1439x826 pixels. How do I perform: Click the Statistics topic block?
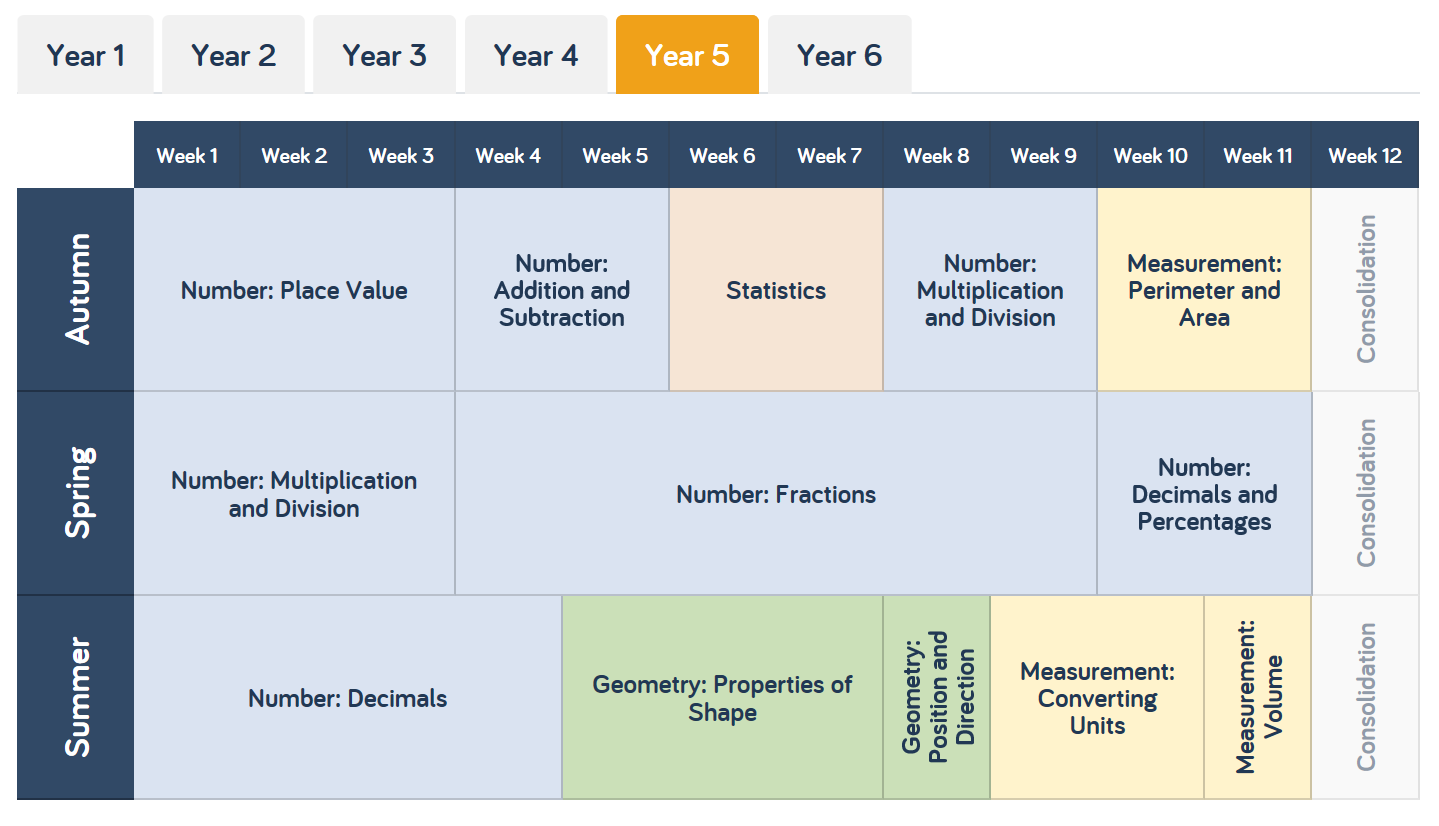pos(775,290)
